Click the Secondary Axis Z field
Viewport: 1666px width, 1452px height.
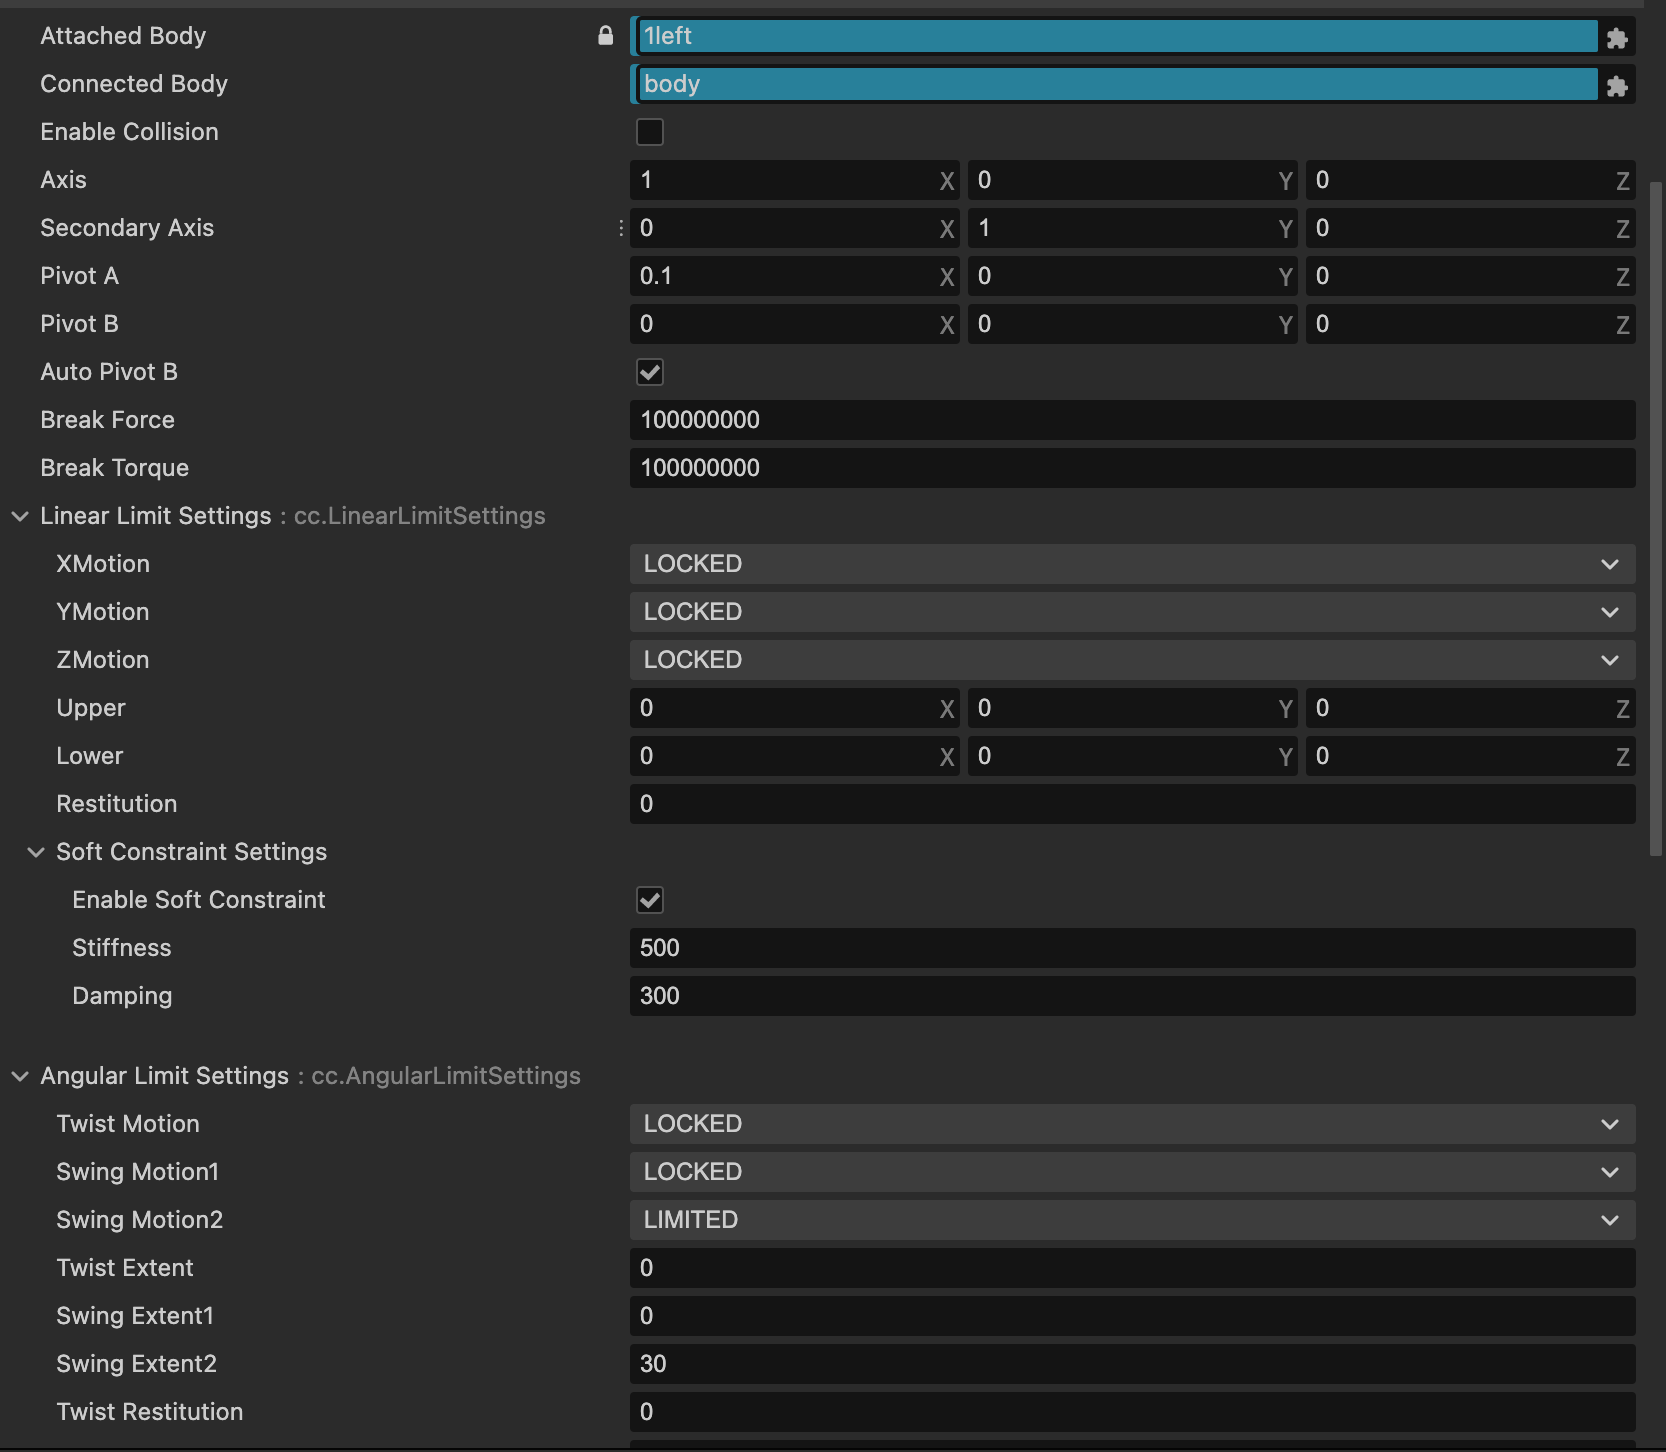pyautogui.click(x=1471, y=228)
